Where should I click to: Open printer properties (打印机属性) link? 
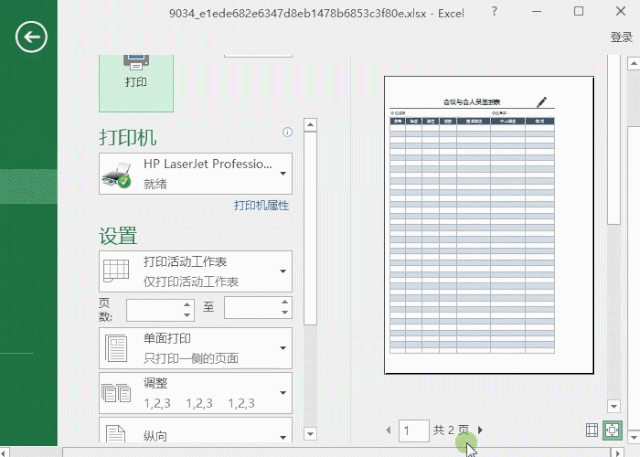261,205
